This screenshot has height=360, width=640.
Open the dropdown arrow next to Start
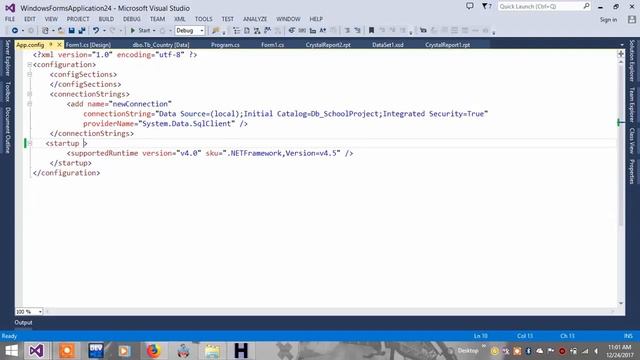click(154, 31)
